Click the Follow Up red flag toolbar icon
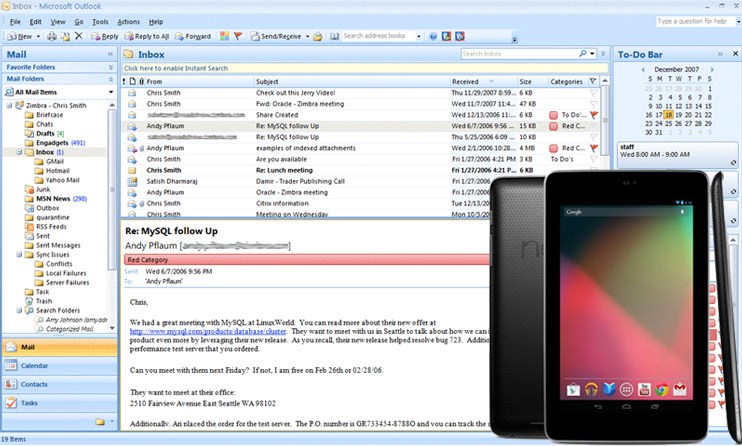 pos(238,36)
